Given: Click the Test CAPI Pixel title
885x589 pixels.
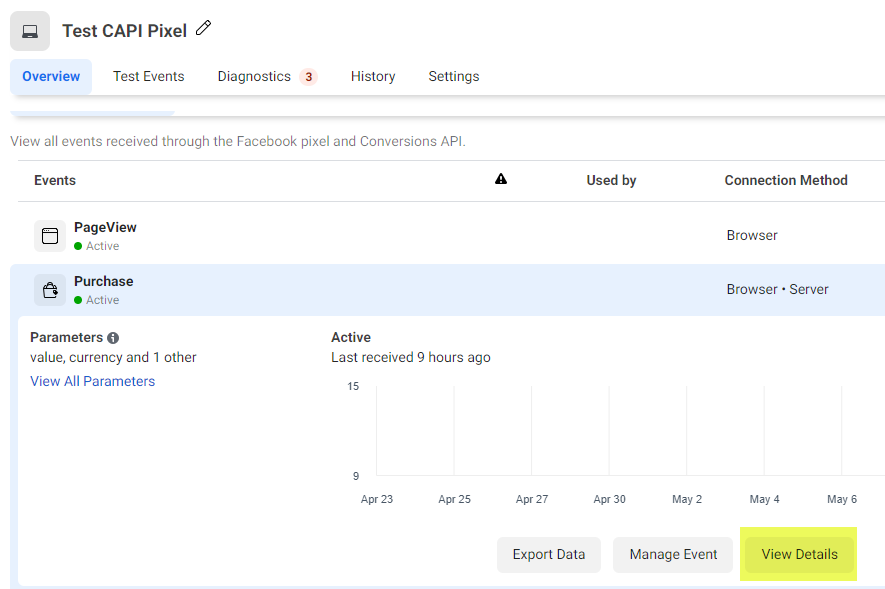Looking at the screenshot, I should [x=124, y=31].
